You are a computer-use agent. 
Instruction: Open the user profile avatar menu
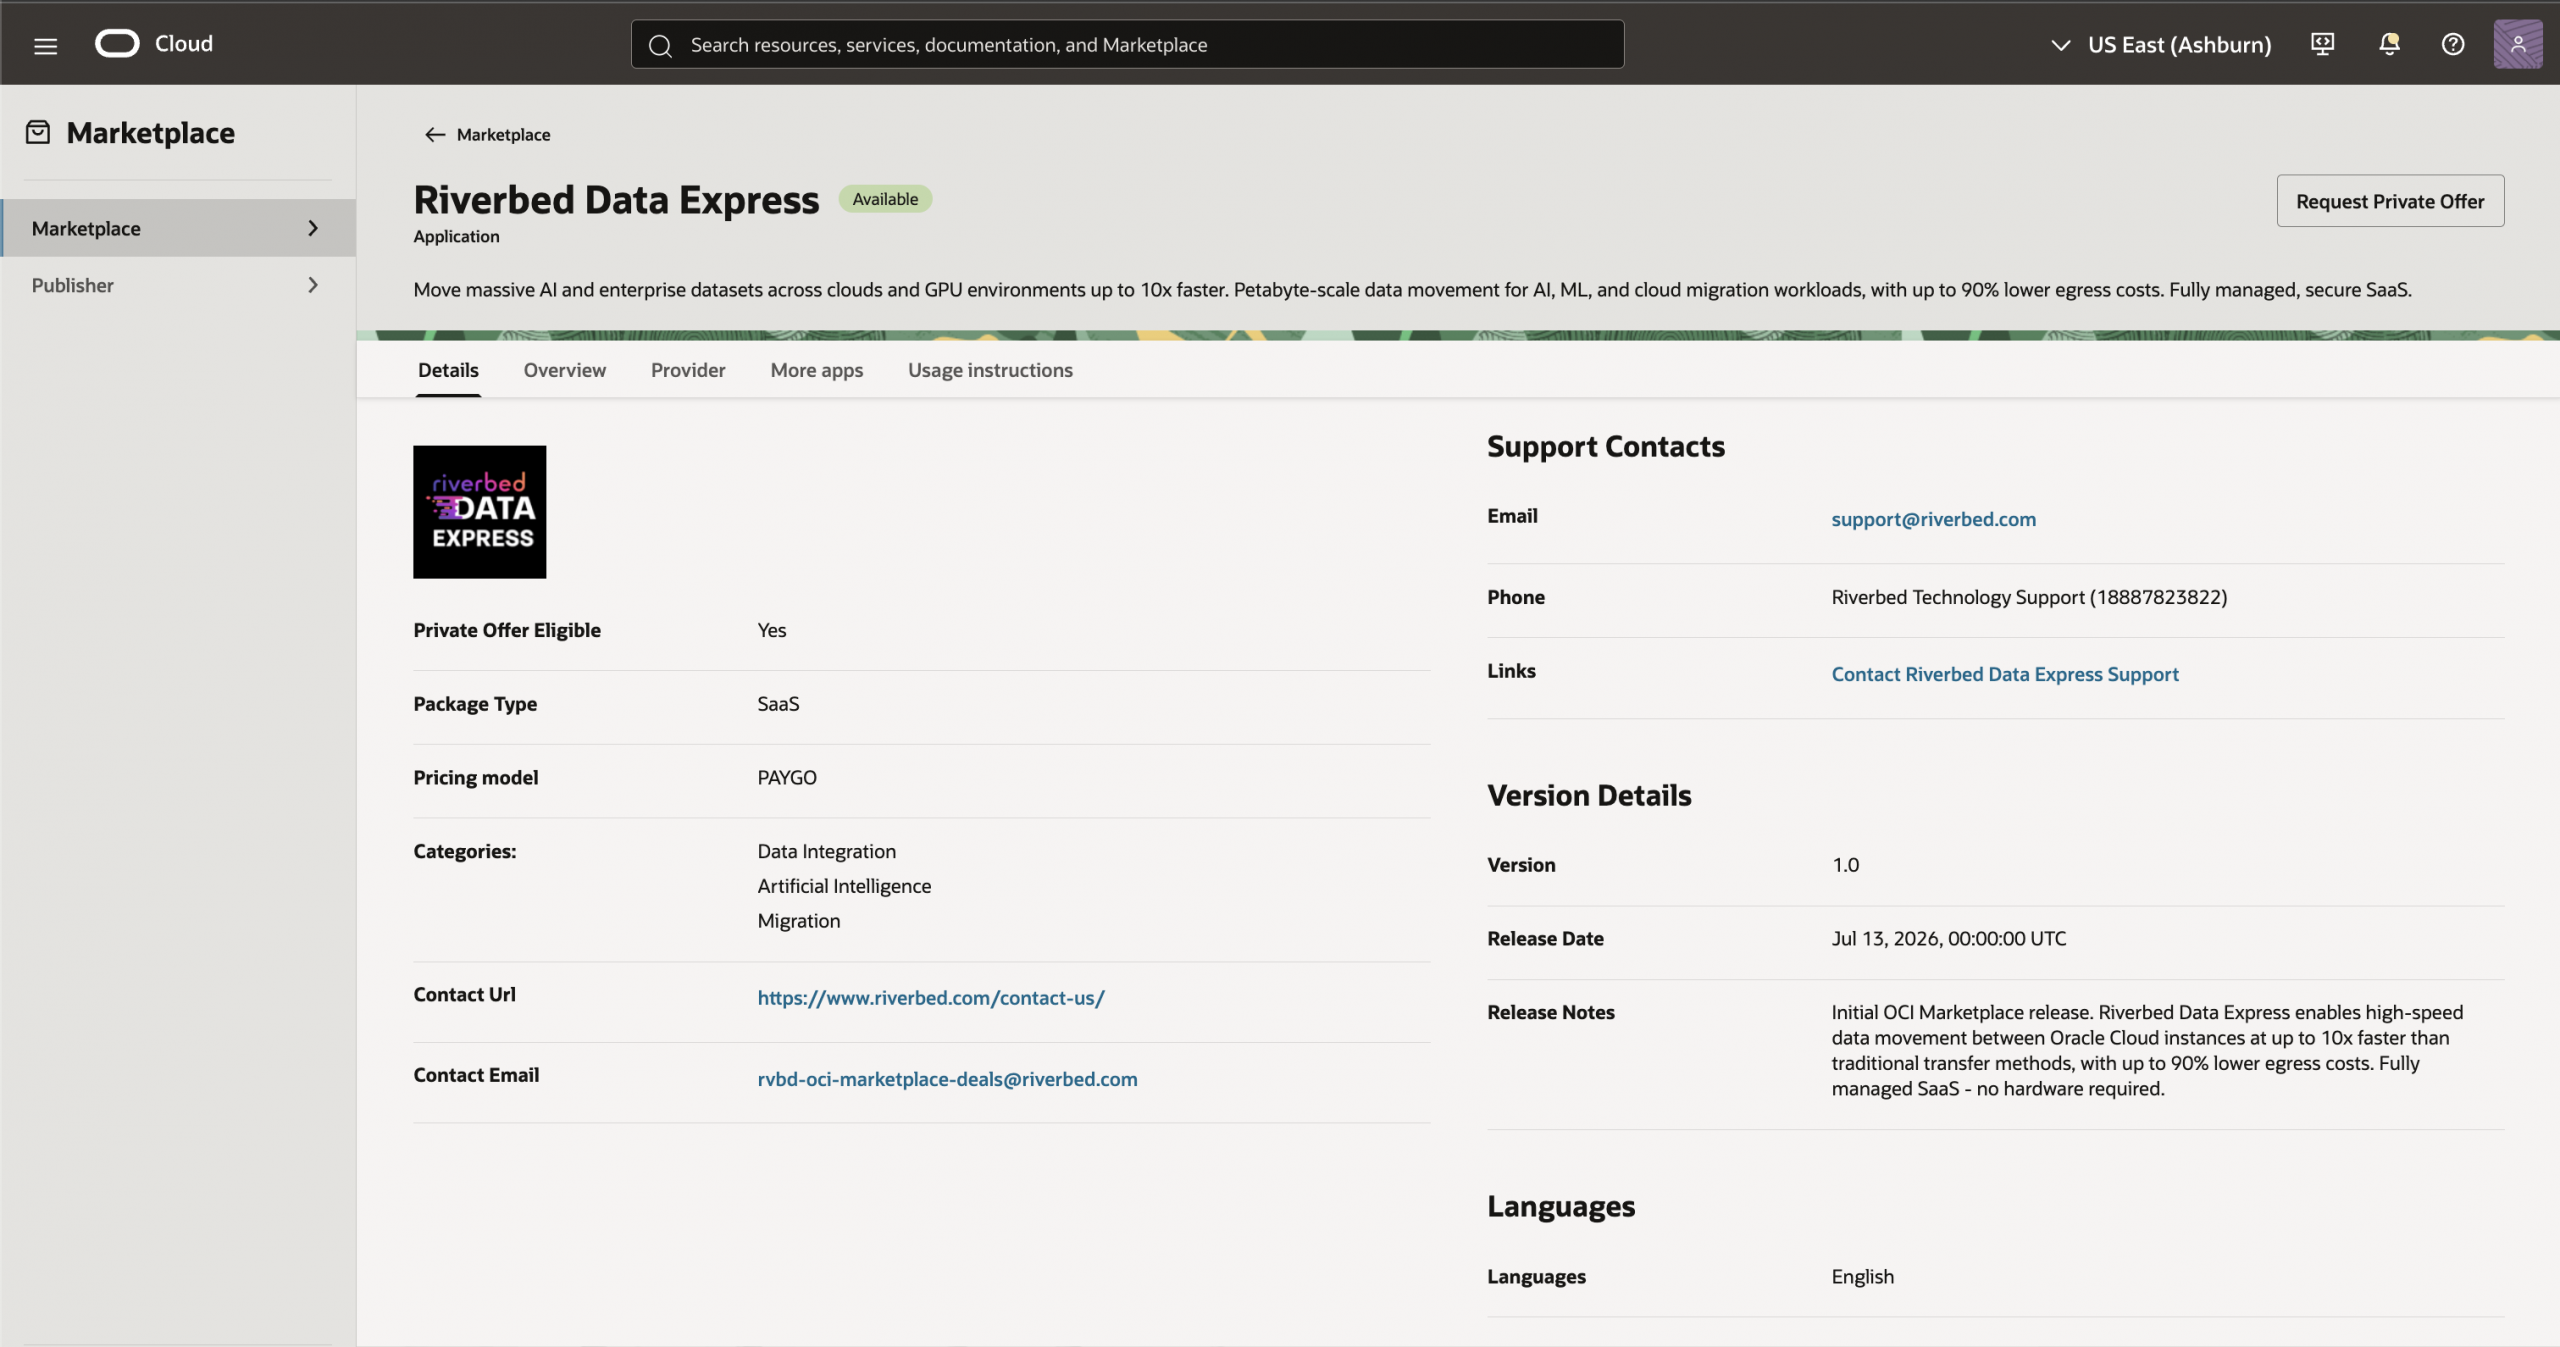coord(2517,44)
